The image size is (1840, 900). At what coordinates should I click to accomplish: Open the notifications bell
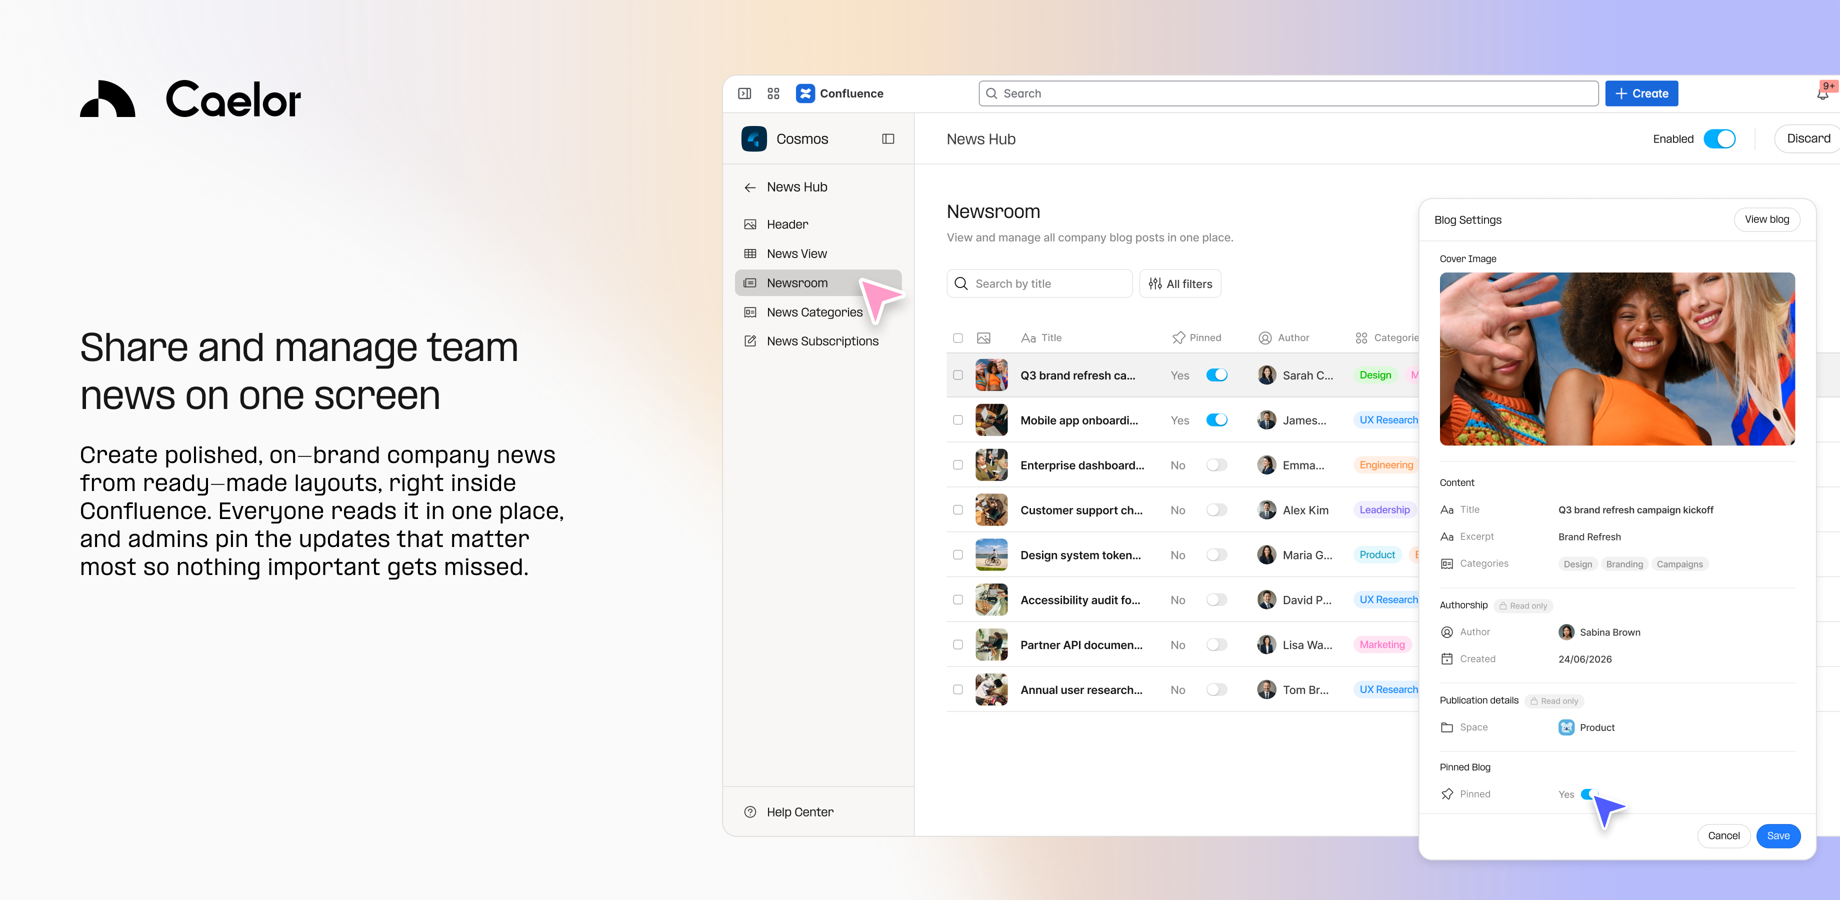pos(1823,93)
